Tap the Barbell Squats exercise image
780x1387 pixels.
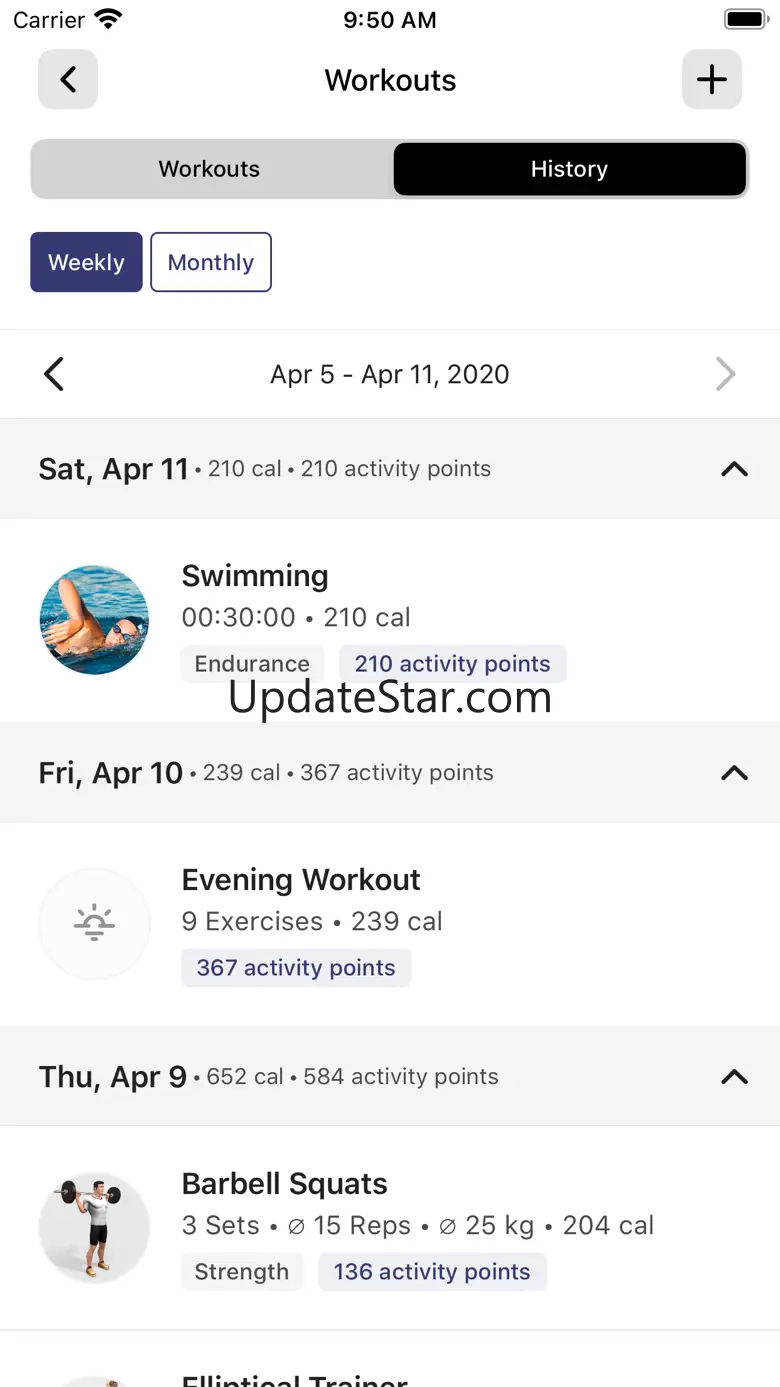point(94,1228)
